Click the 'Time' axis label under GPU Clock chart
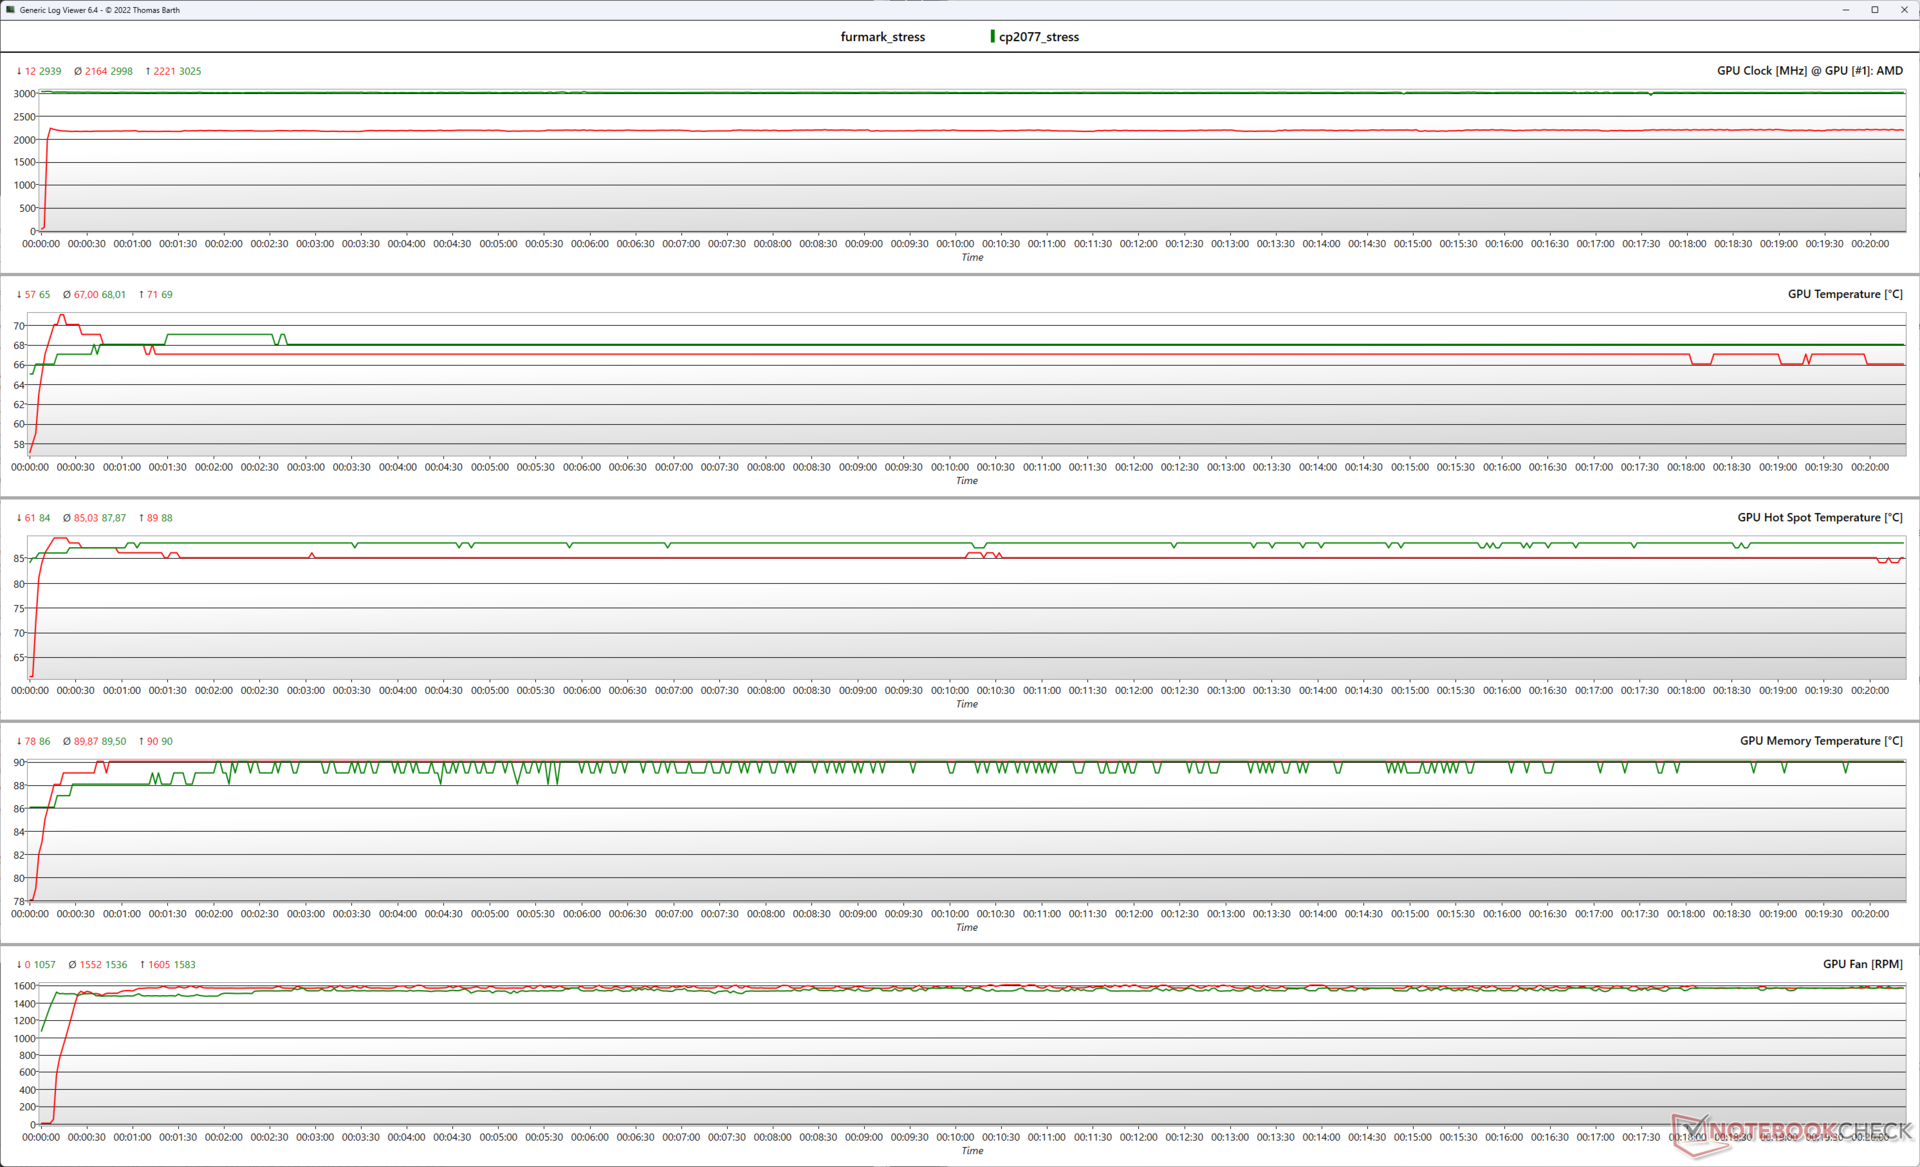Image resolution: width=1920 pixels, height=1167 pixels. point(972,258)
